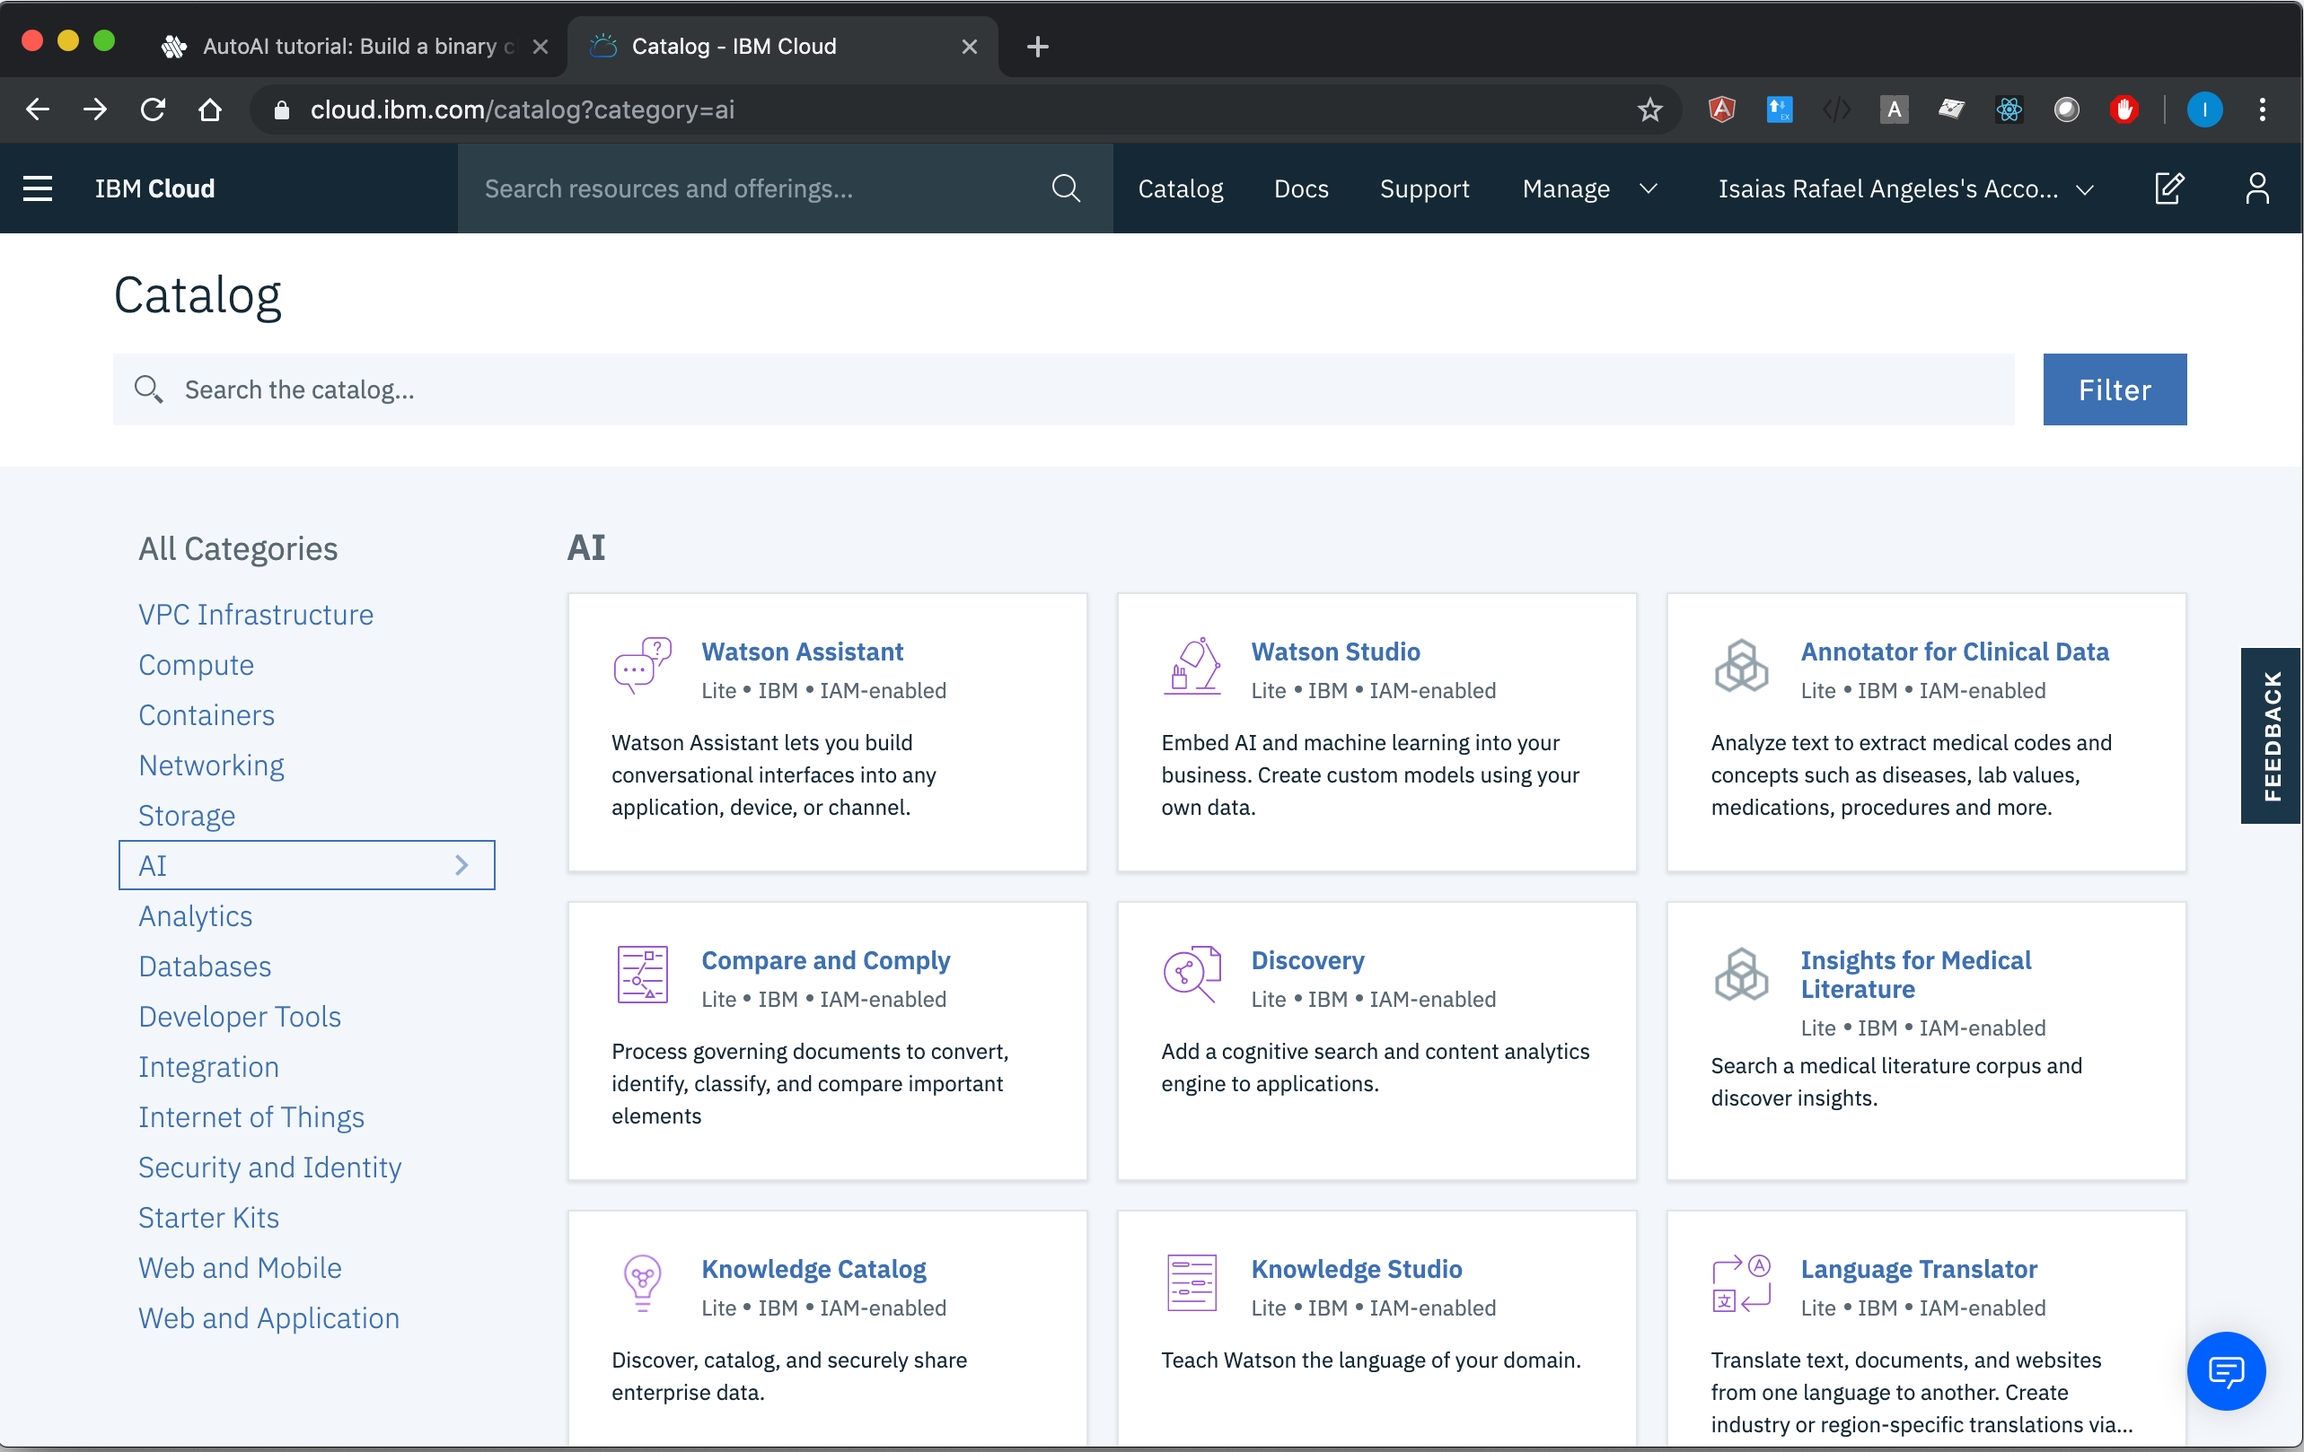Open the Watson Studio link

[1335, 651]
